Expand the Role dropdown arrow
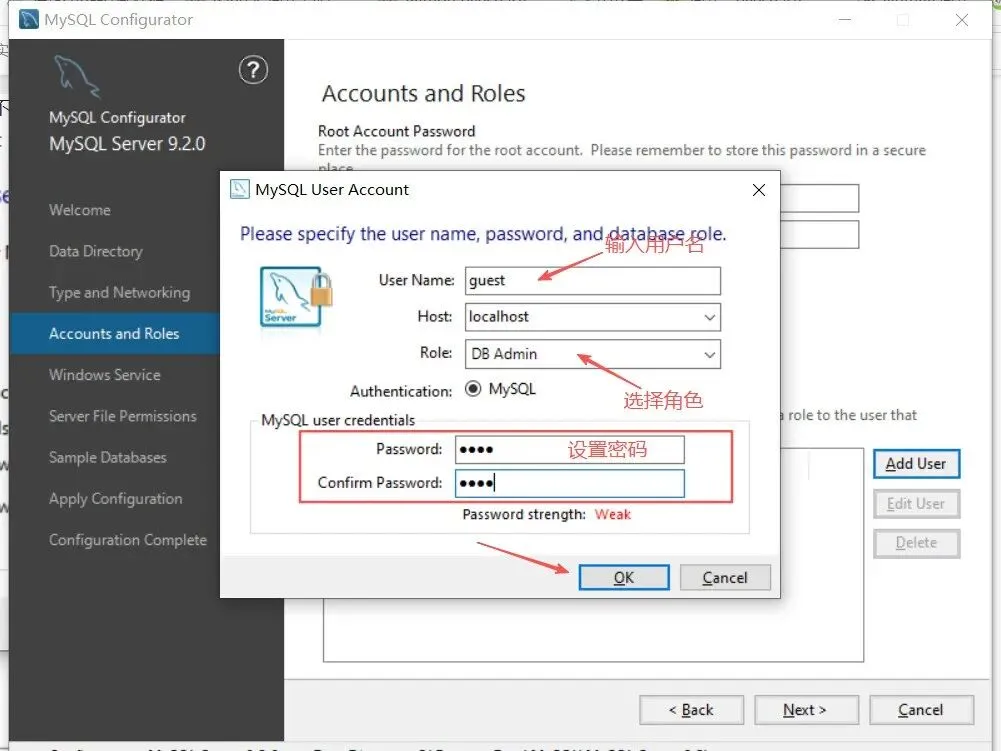Screen dimensions: 1001x751 [x=709, y=354]
